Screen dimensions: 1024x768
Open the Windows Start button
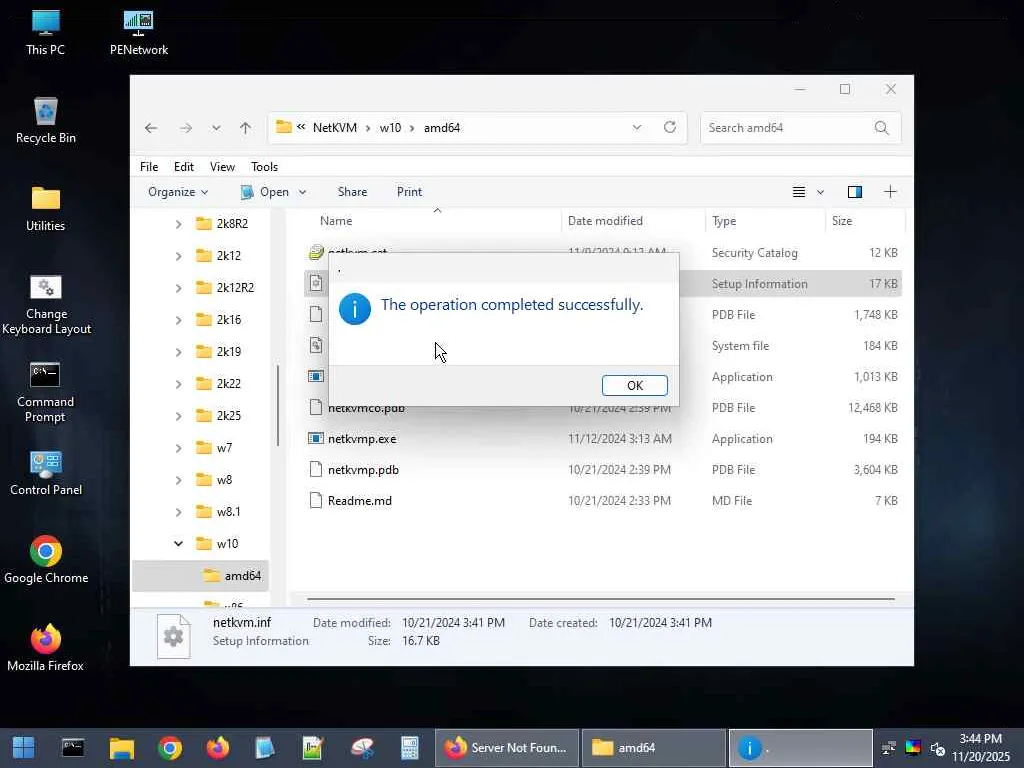click(x=24, y=748)
